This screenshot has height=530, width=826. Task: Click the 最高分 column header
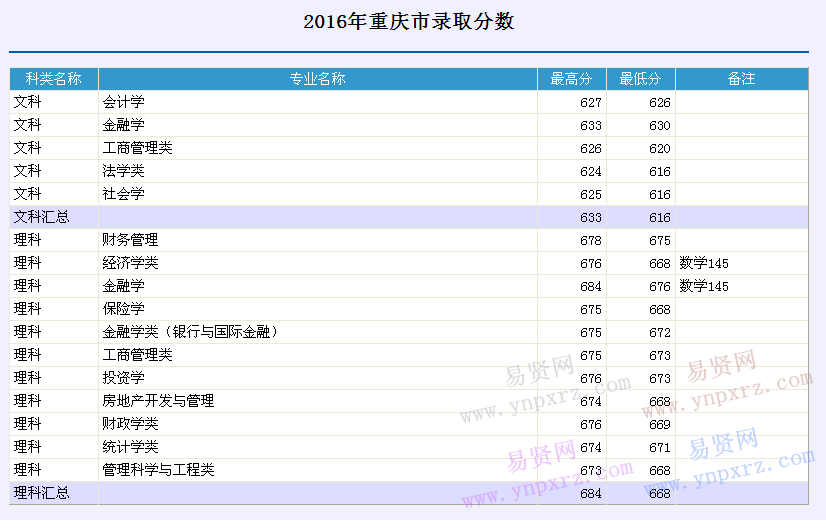coord(571,79)
